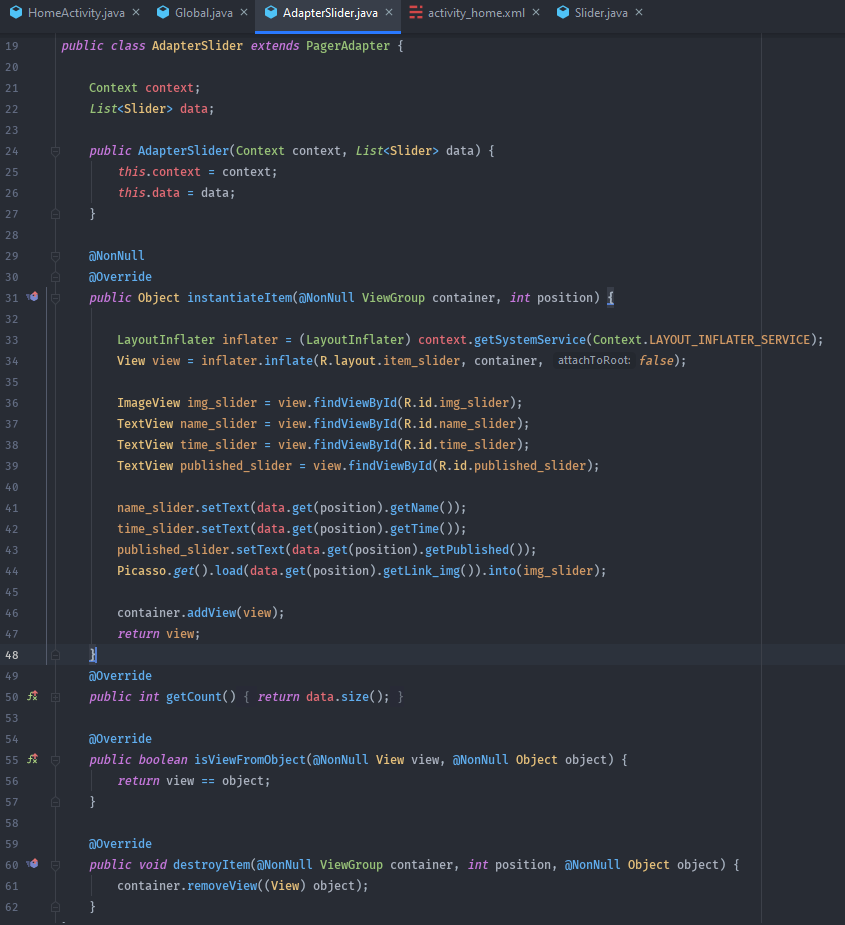Select the AdapterSlider.java tab

pyautogui.click(x=330, y=12)
